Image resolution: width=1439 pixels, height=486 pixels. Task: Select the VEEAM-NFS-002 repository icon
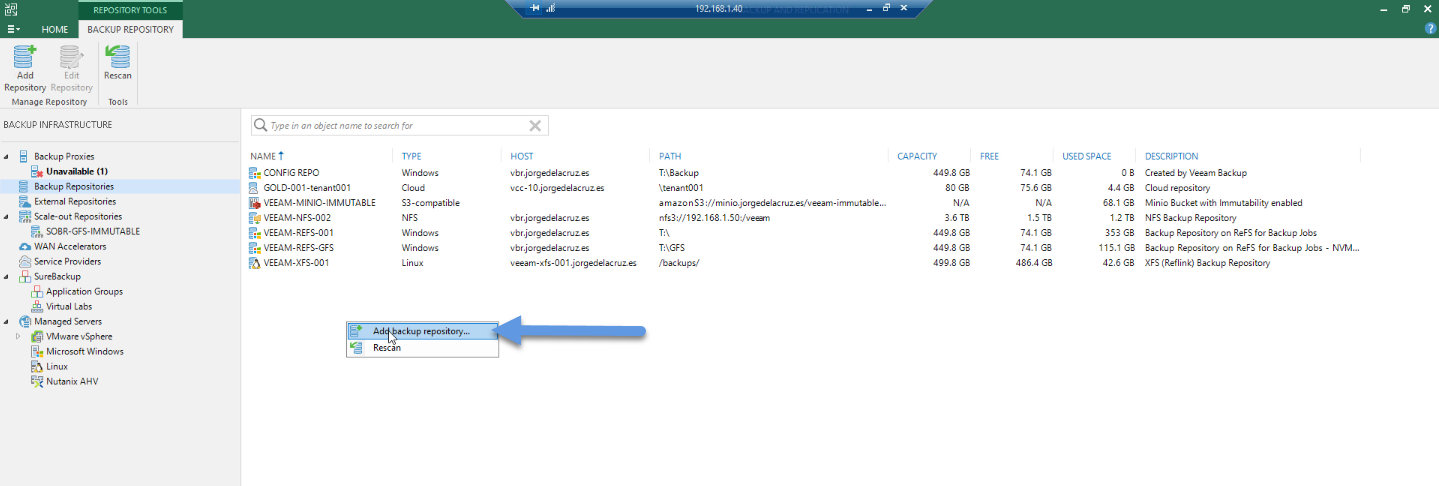[x=254, y=218]
